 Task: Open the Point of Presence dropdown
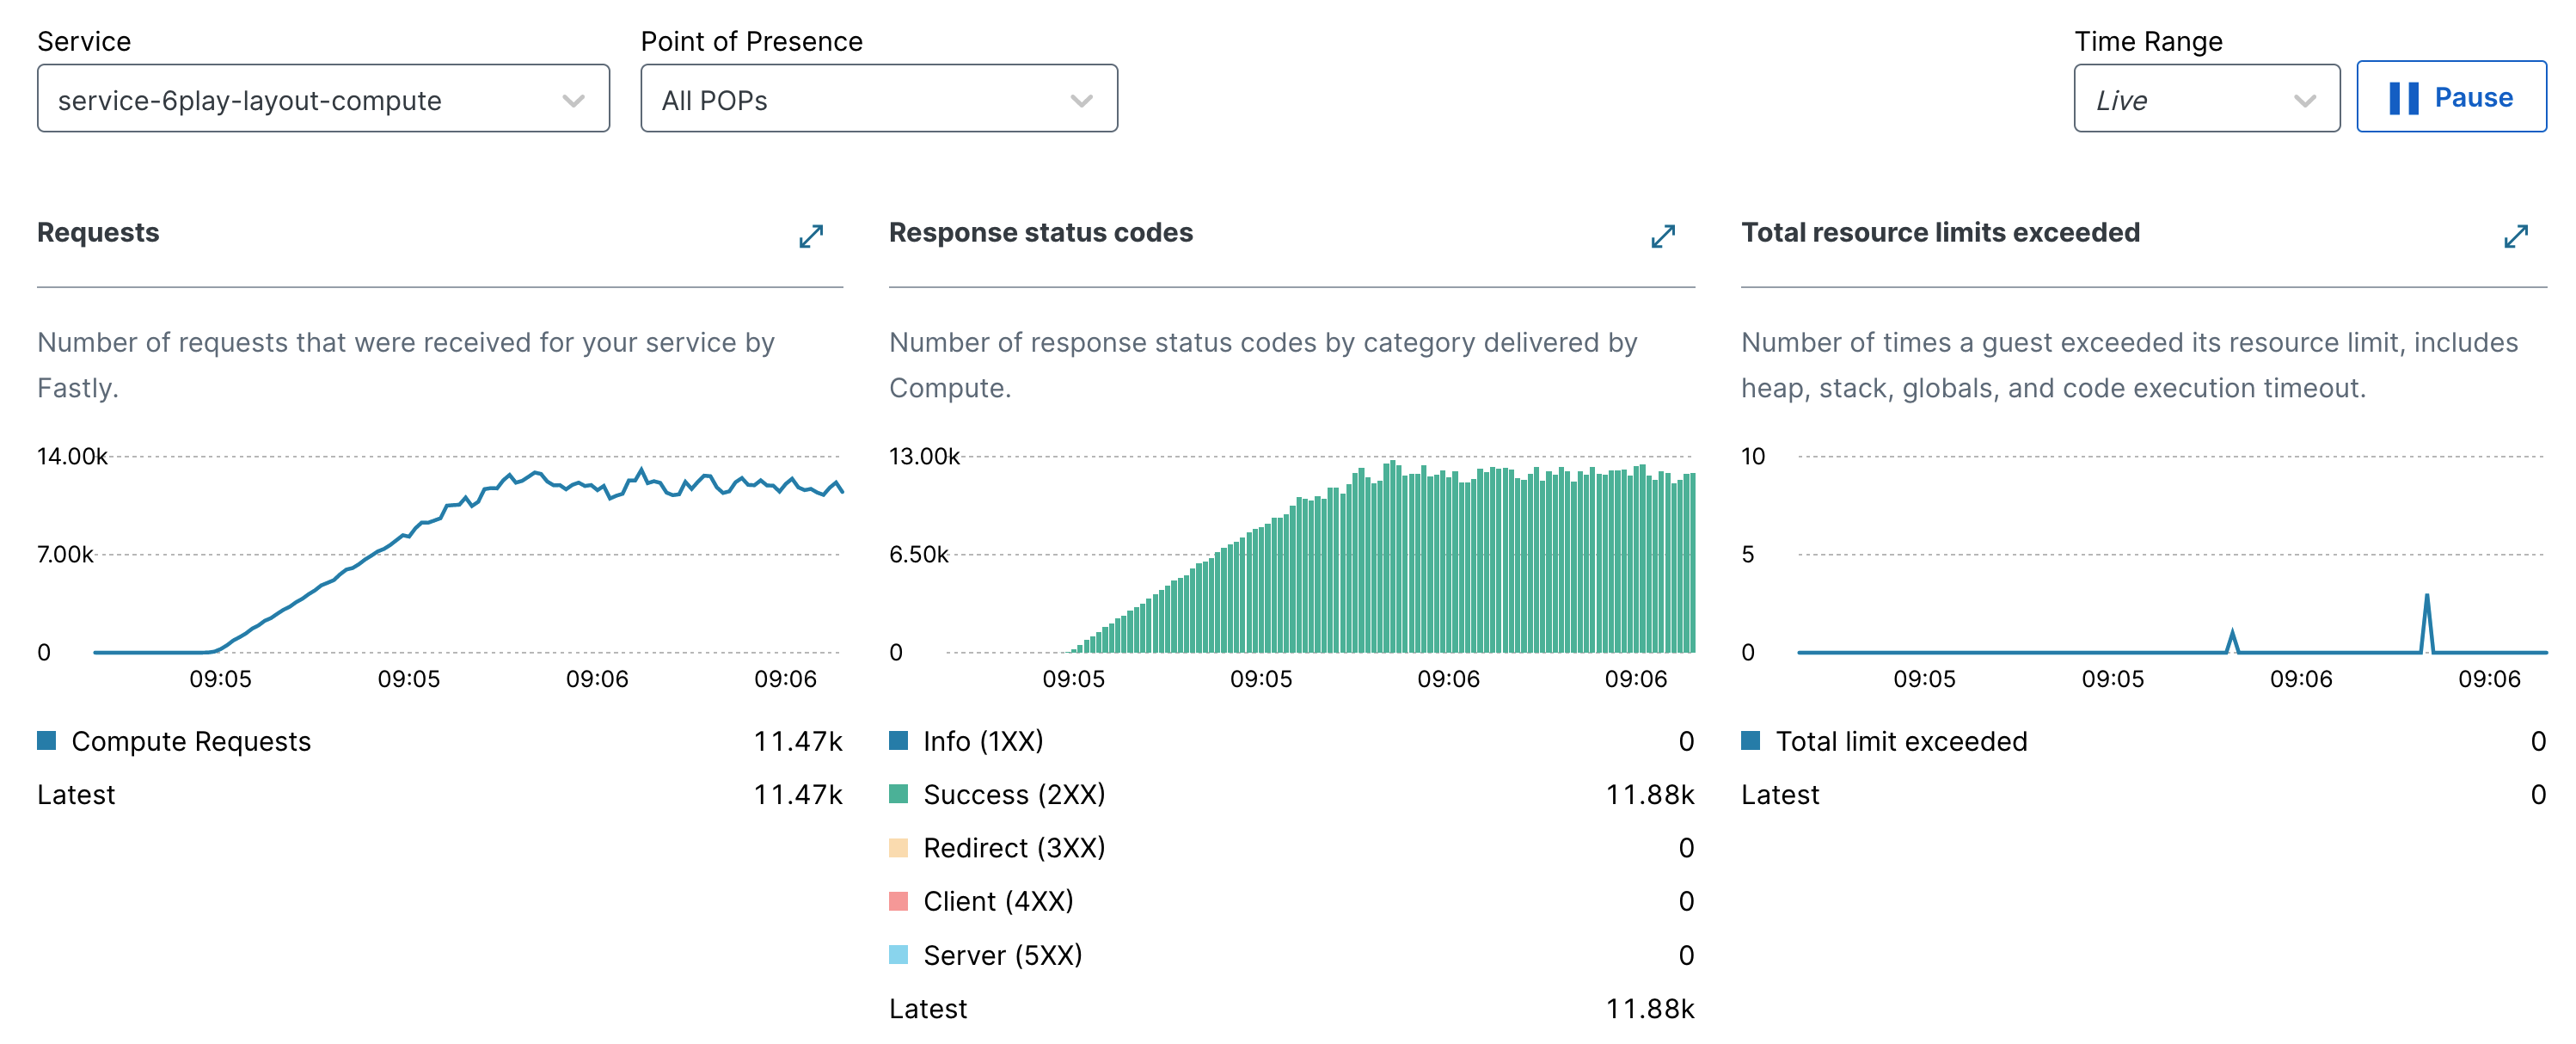[x=877, y=99]
